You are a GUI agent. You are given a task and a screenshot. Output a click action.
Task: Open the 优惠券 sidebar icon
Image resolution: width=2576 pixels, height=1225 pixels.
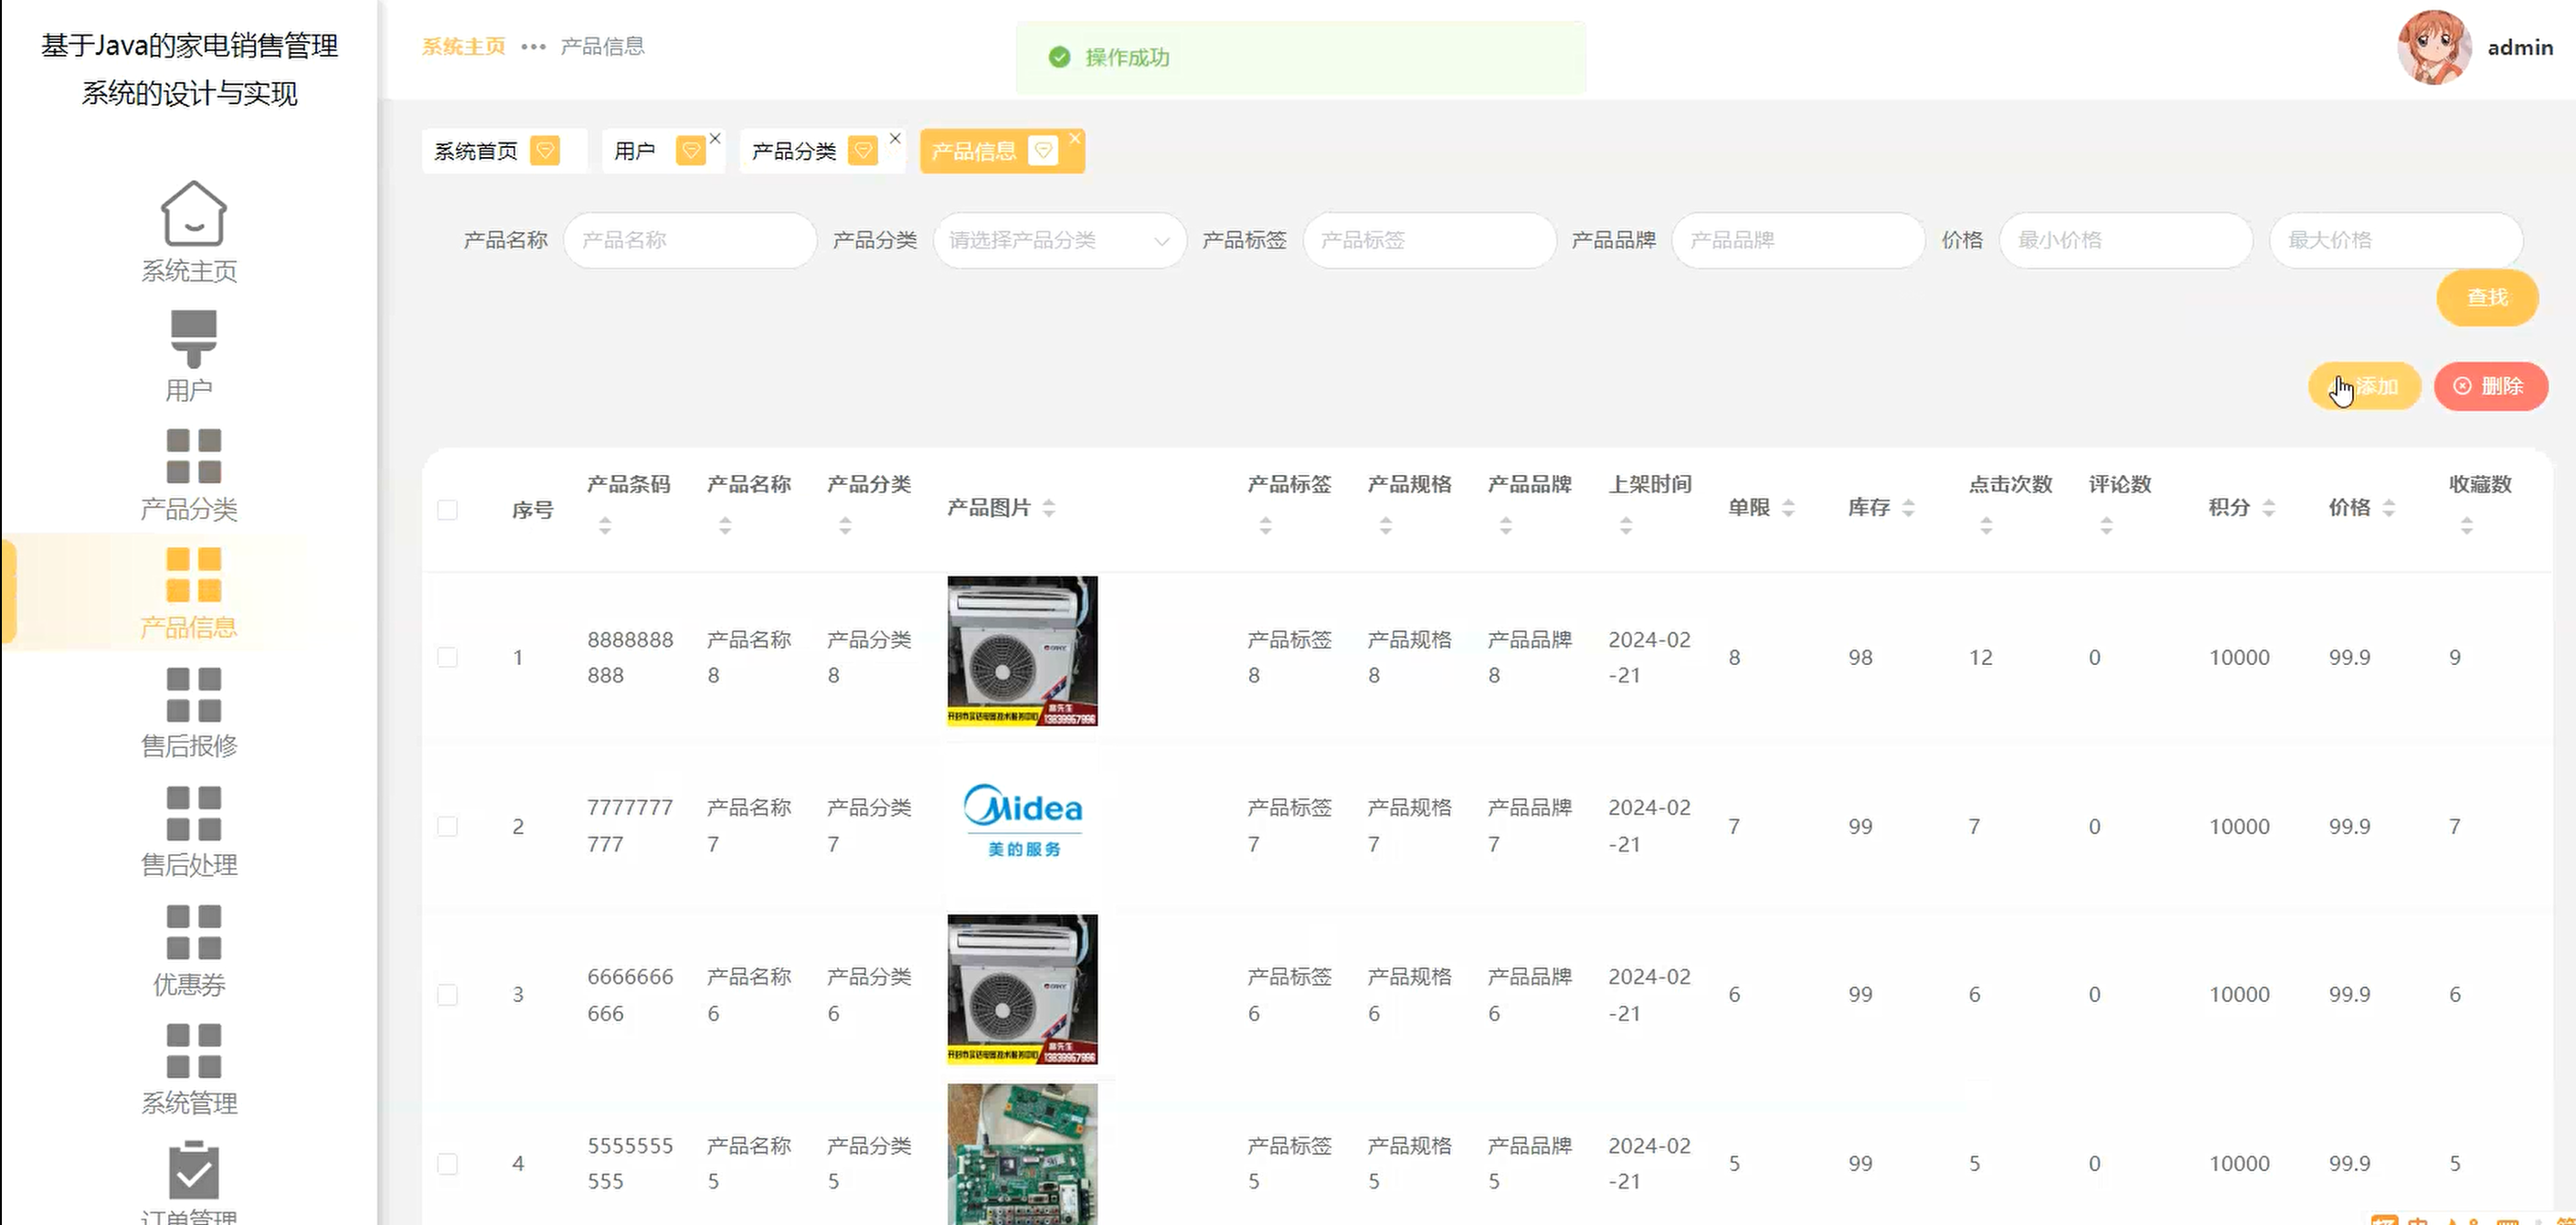click(x=193, y=932)
